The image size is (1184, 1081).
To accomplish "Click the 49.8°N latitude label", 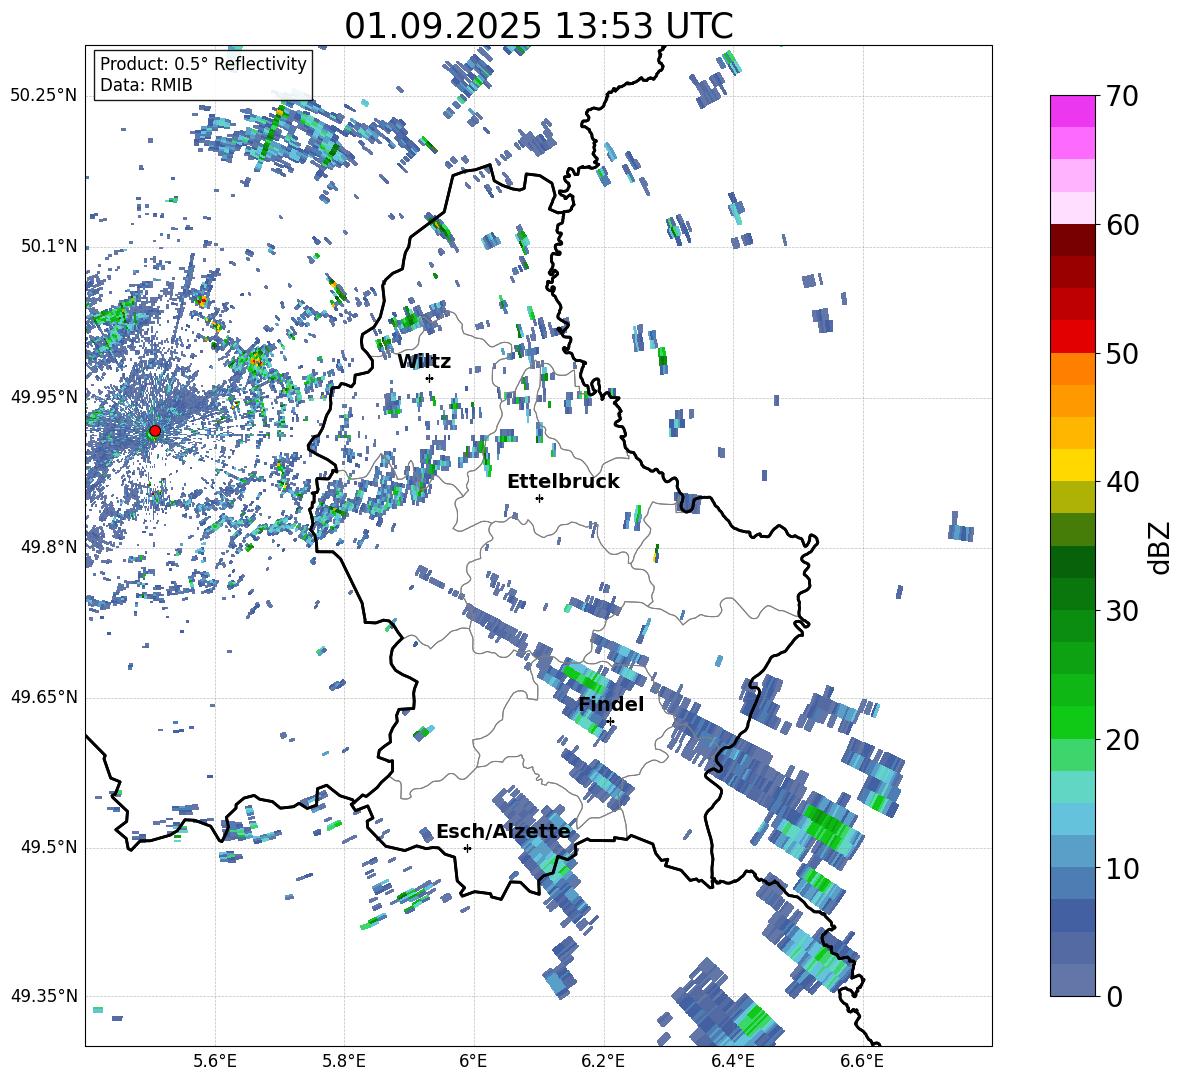I will (49, 547).
